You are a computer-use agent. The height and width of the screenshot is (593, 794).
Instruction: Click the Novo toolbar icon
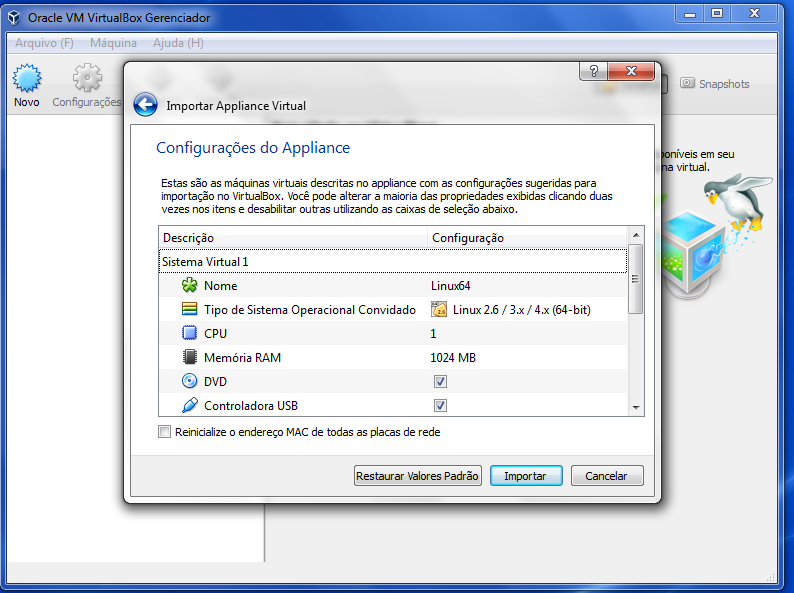click(x=27, y=80)
